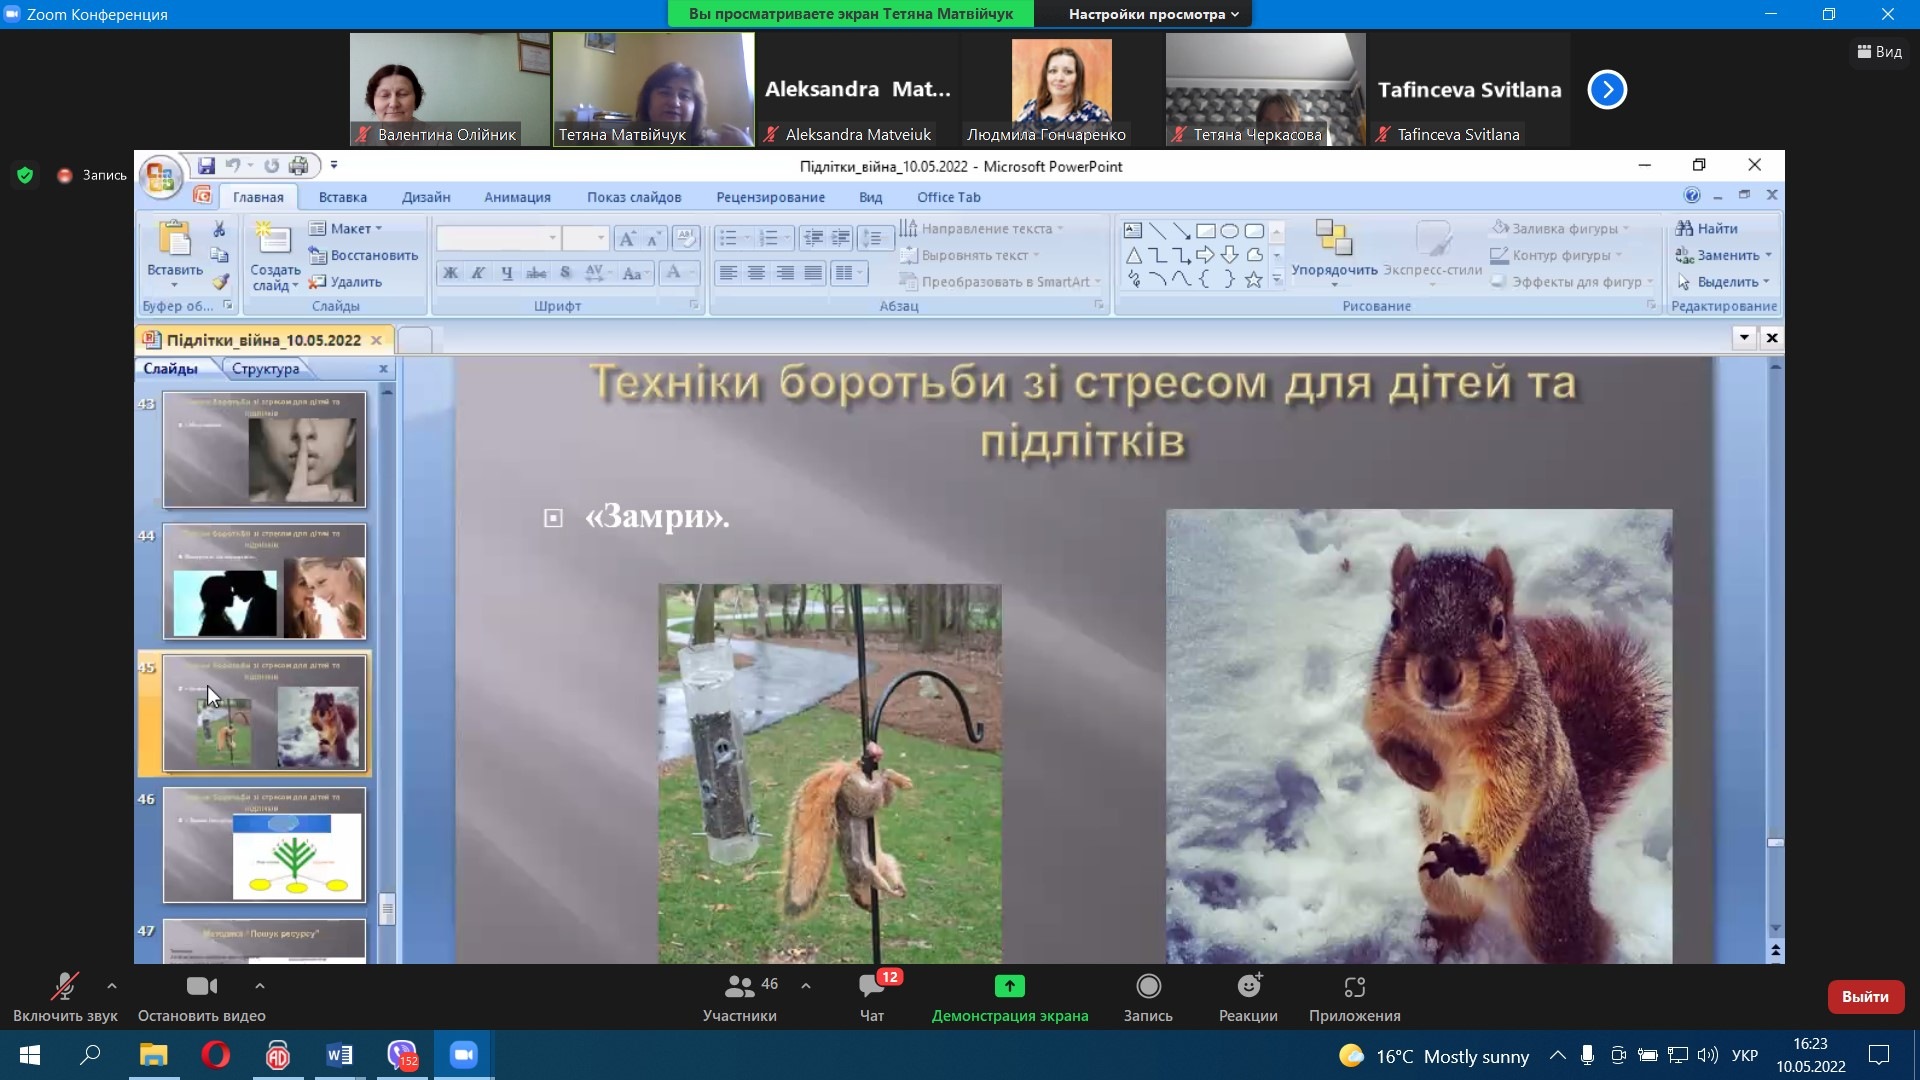
Task: Open Opera browser from the taskbar
Action: 215,1055
